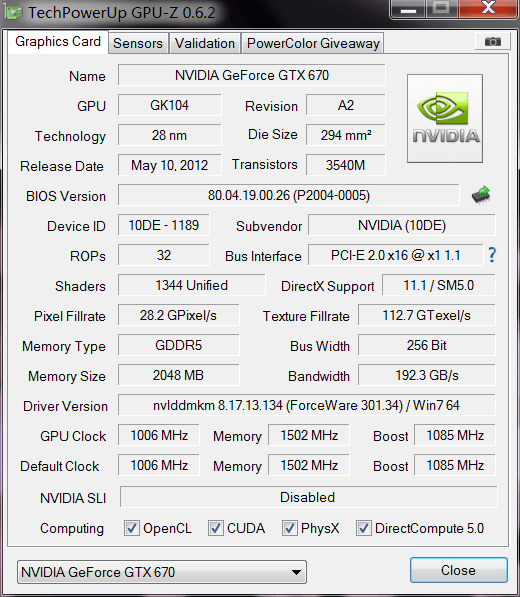The image size is (520, 597).
Task: Select the Graphics Card tab
Action: pyautogui.click(x=58, y=42)
